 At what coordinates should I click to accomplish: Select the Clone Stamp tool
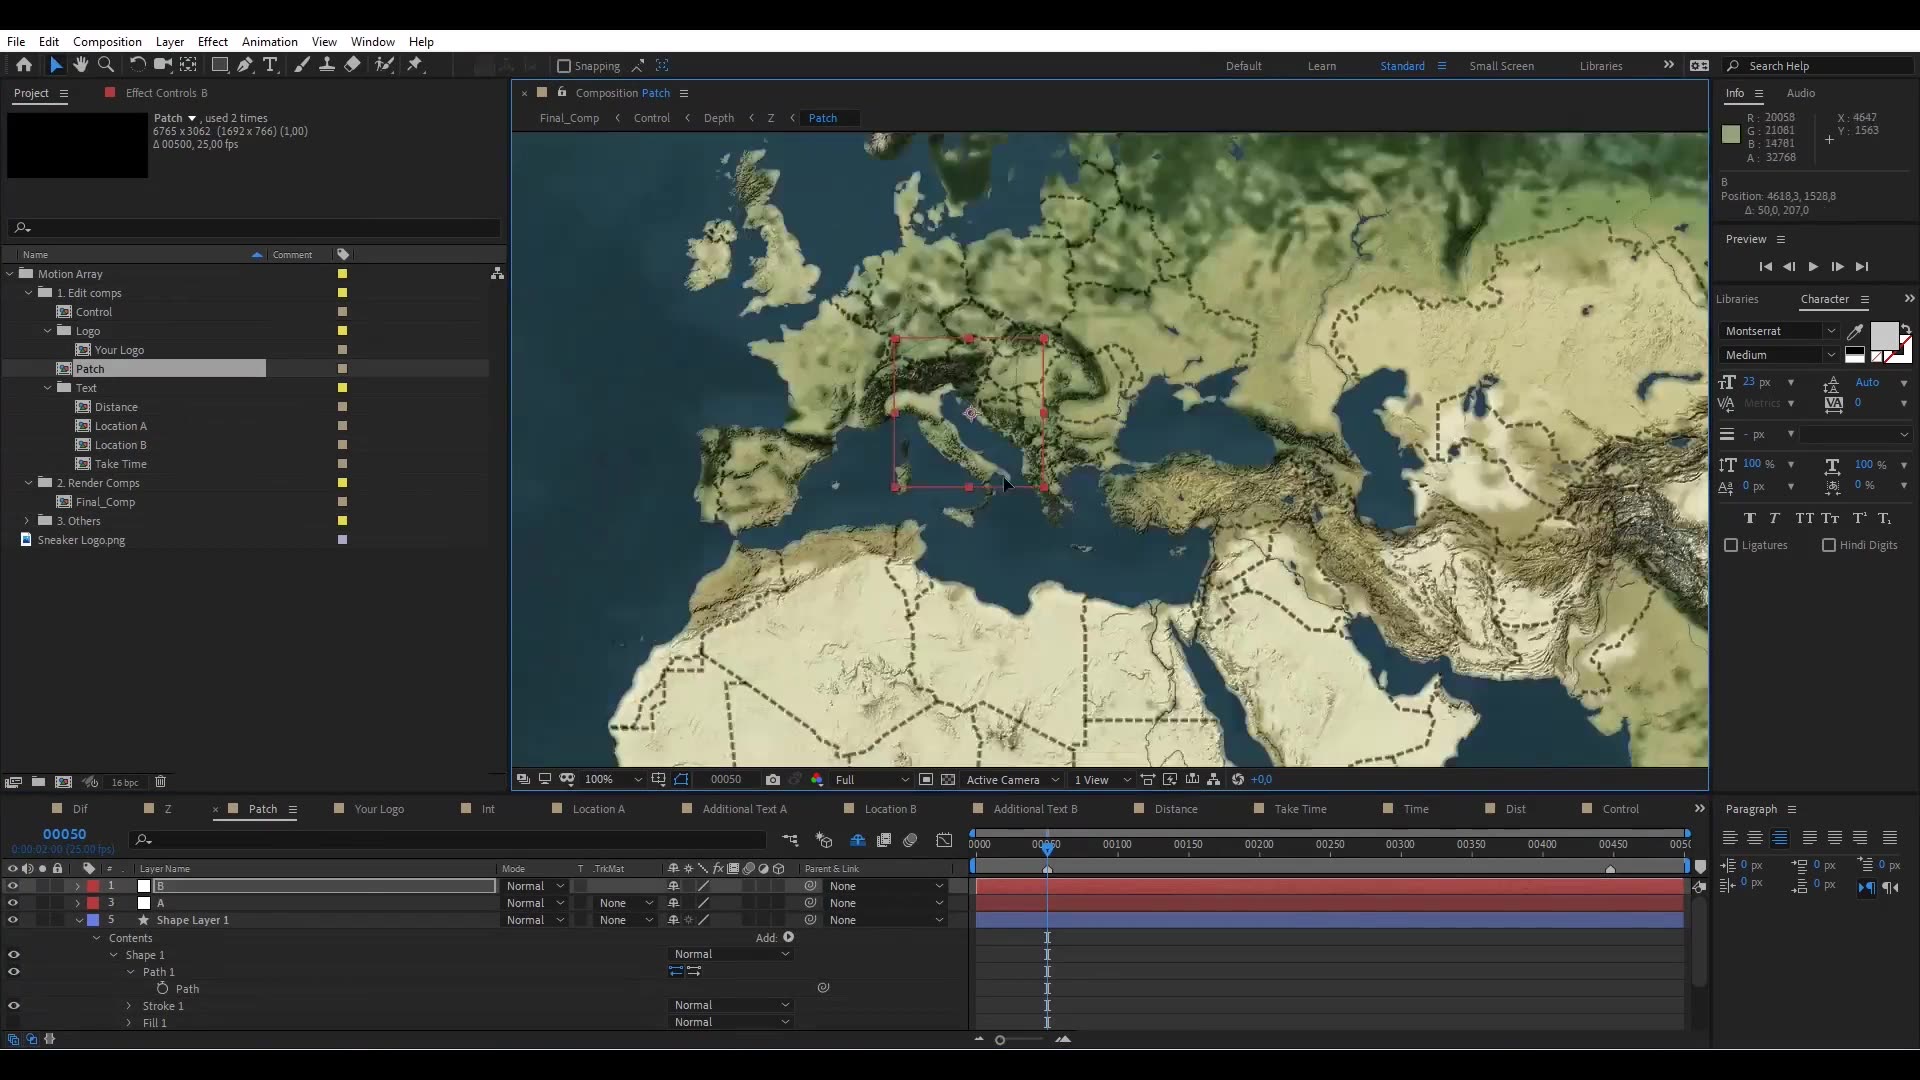point(326,65)
